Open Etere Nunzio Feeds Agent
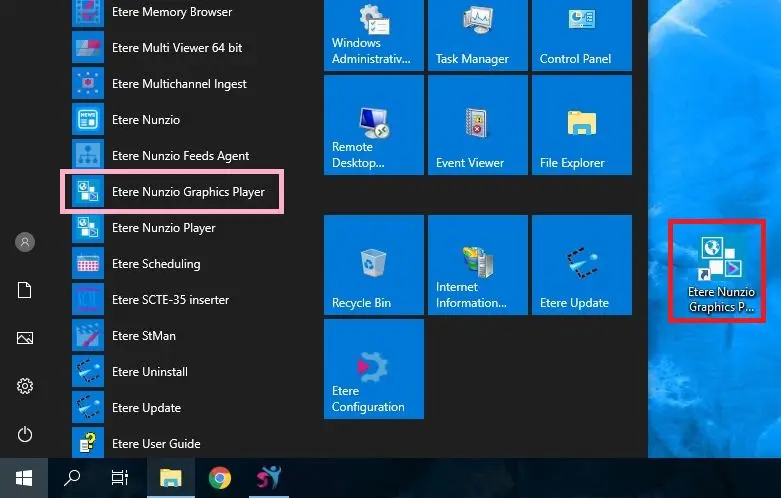The height and width of the screenshot is (498, 781). click(x=180, y=156)
